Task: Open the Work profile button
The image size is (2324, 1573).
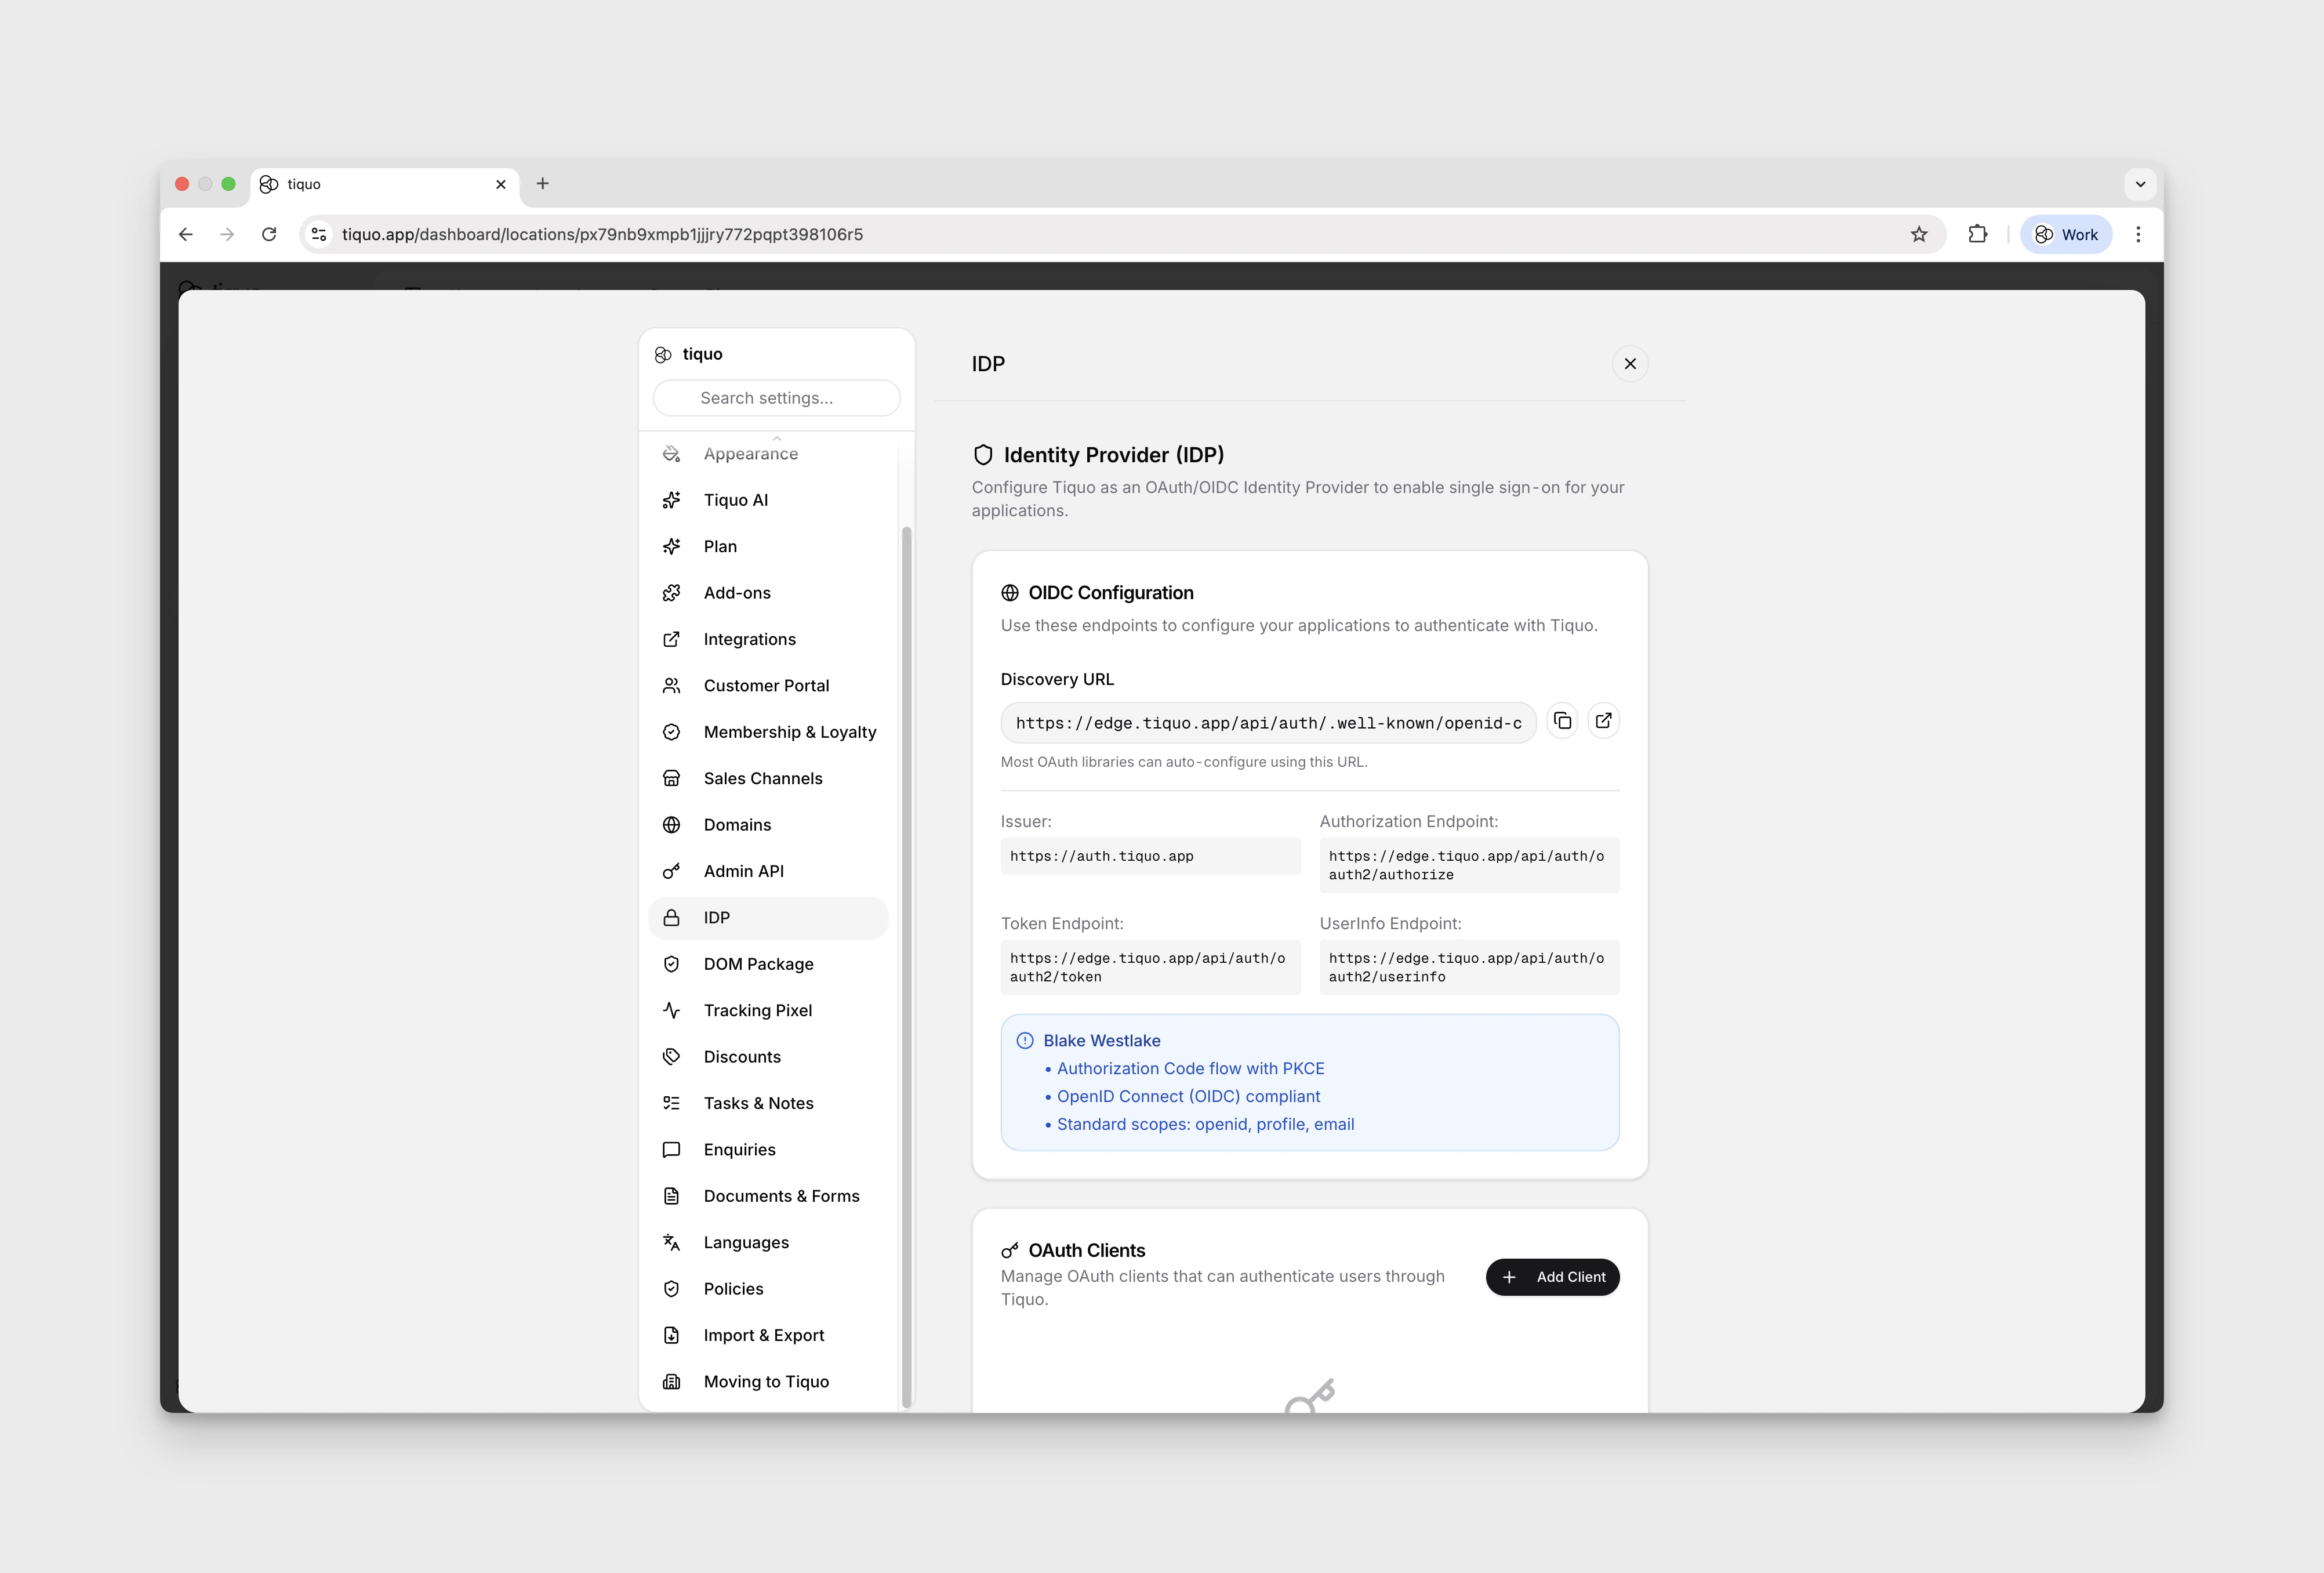Action: 2066,234
